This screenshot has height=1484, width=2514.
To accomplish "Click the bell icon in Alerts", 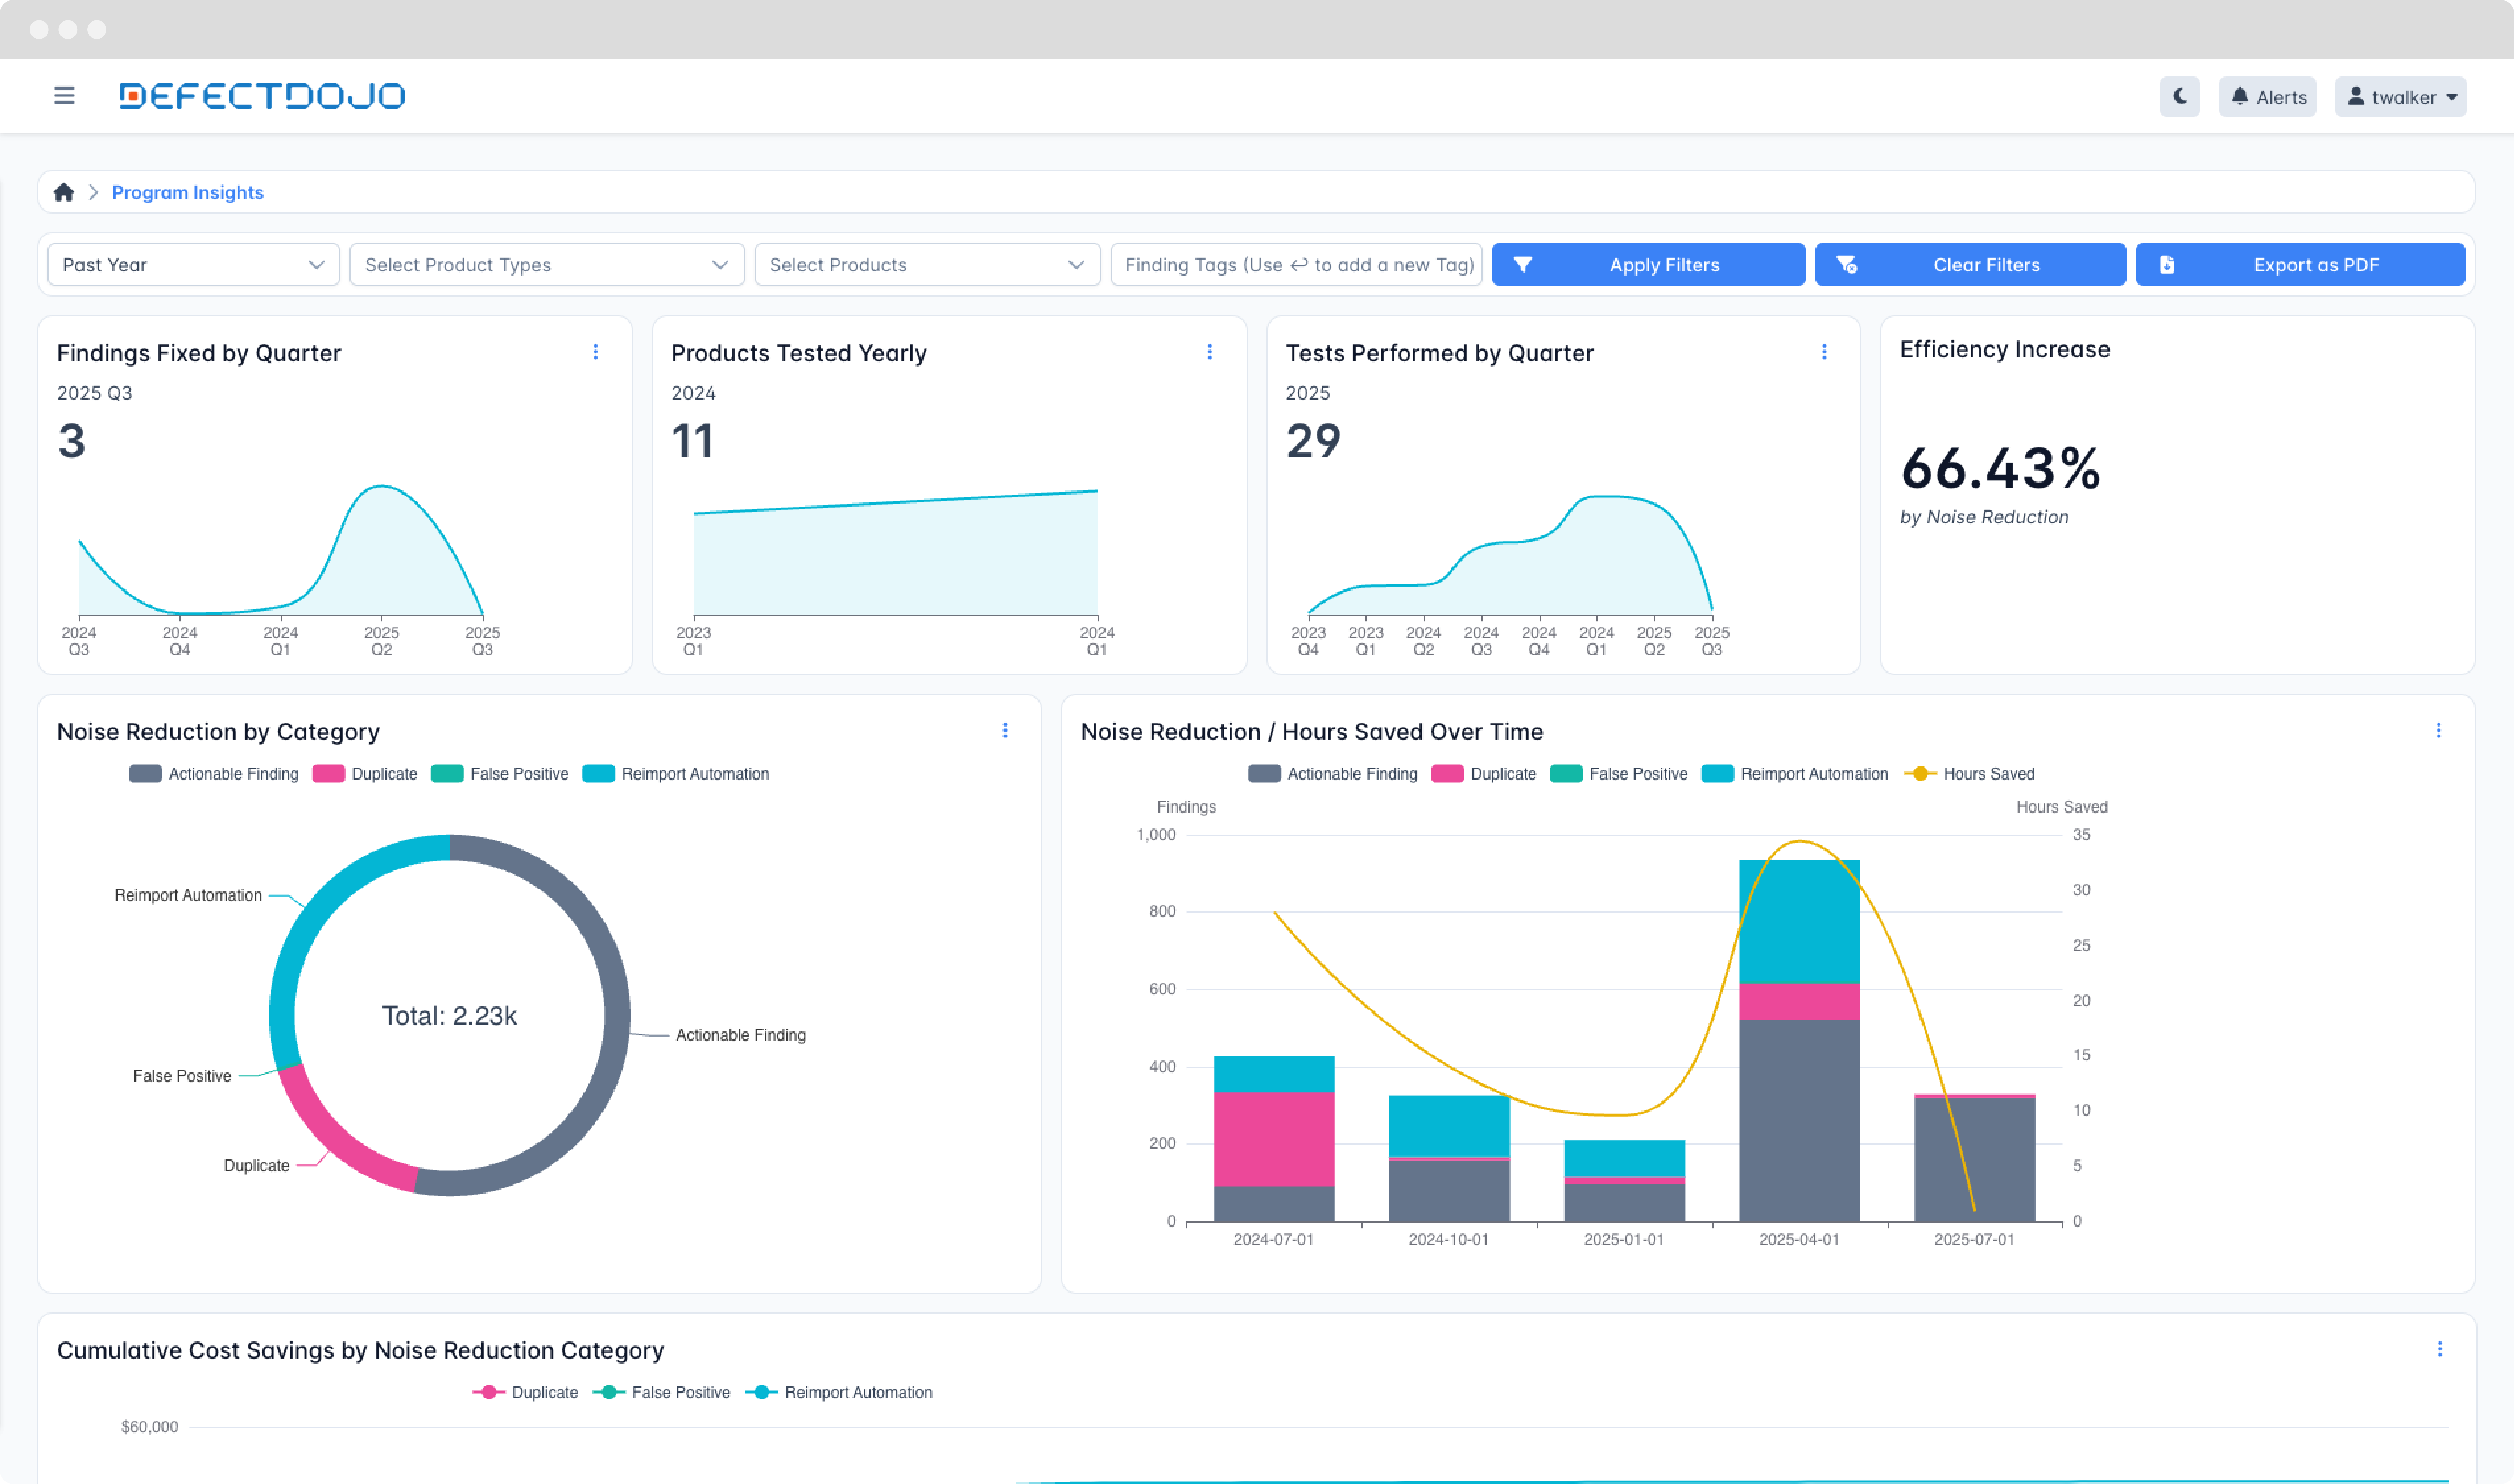I will pos(2240,96).
